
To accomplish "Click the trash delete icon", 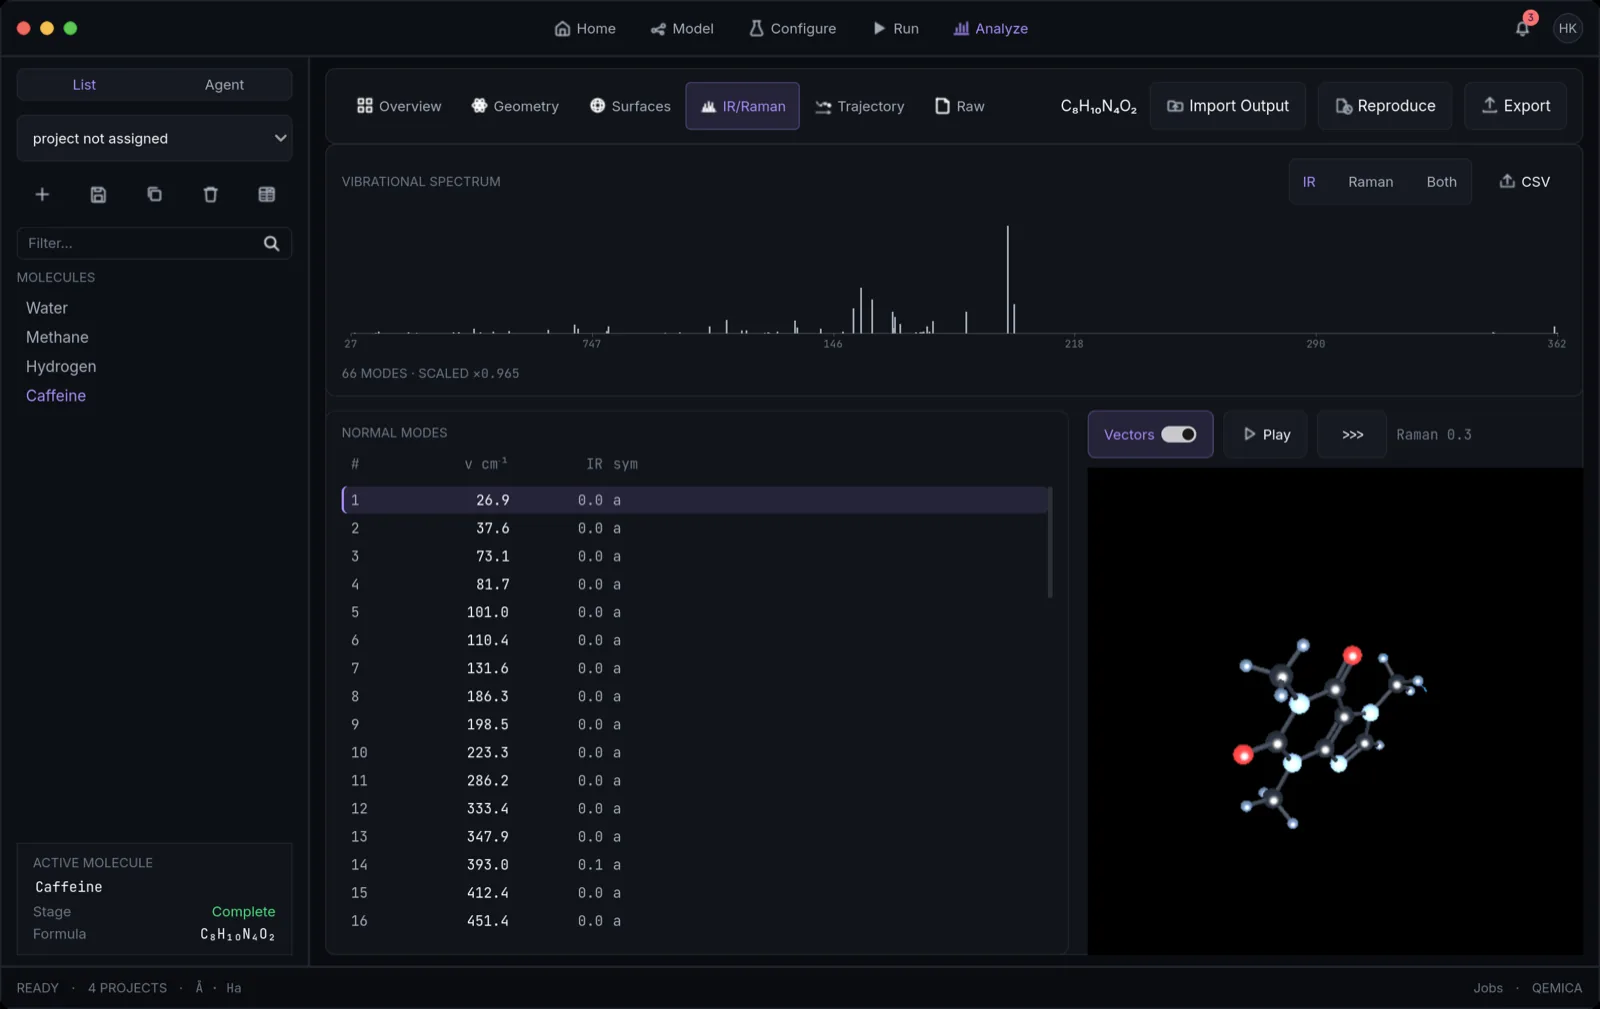I will (210, 195).
